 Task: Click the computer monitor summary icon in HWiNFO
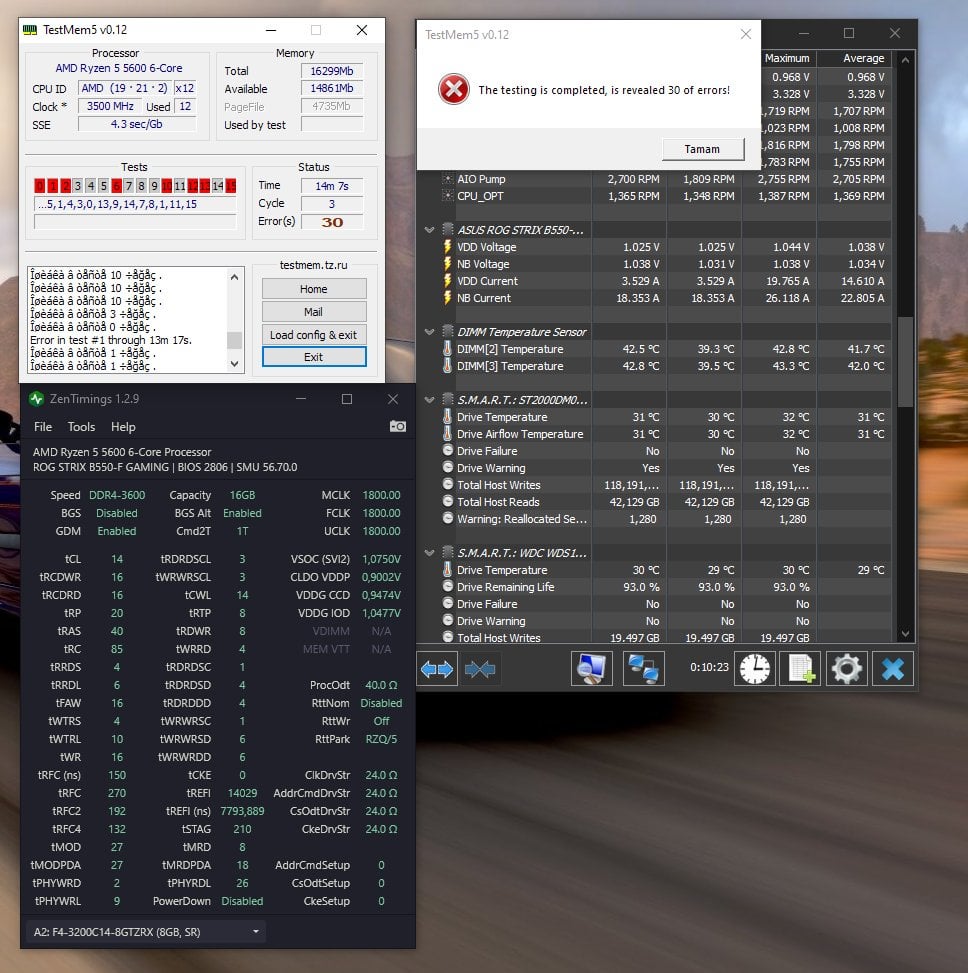[591, 669]
